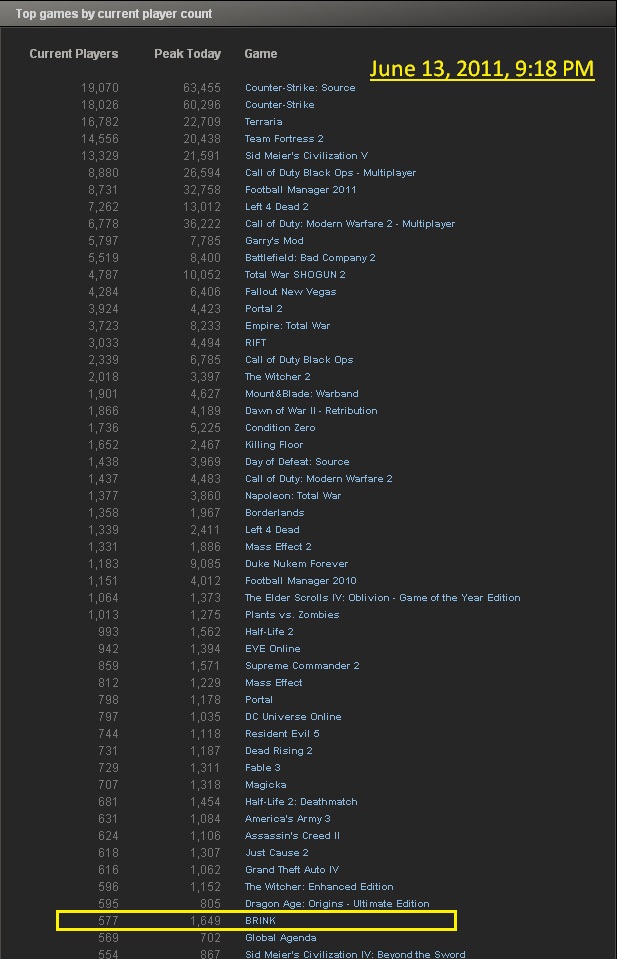617x959 pixels.
Task: Select the highlighted BRINK game link
Action: click(260, 920)
